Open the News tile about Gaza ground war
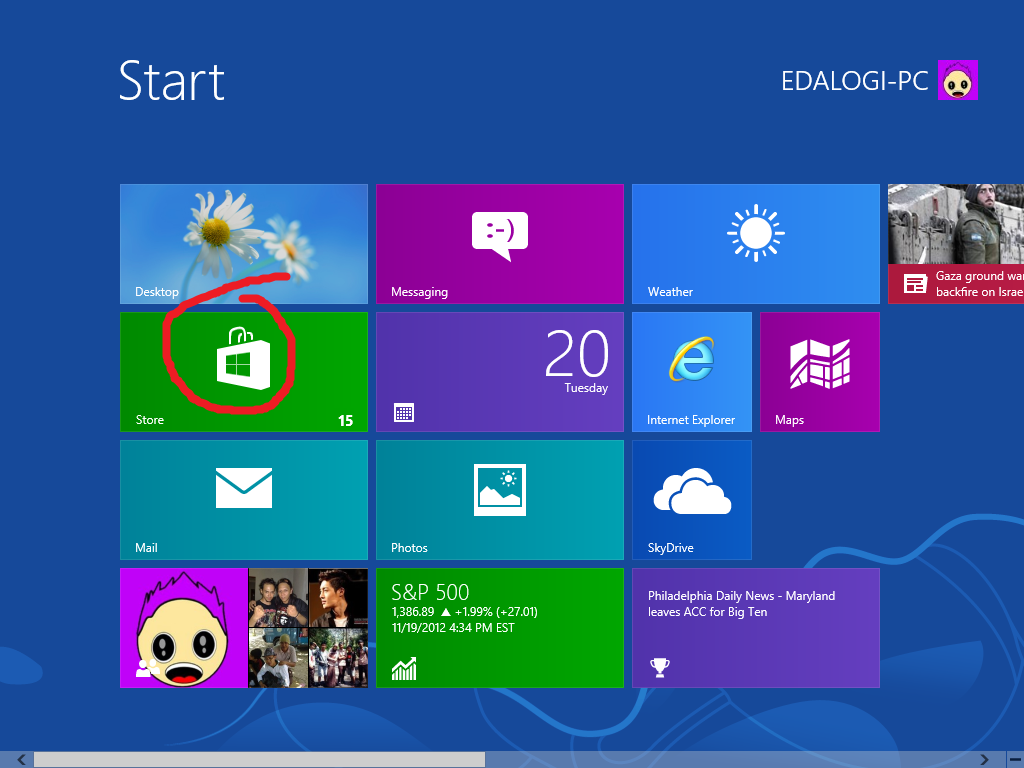The image size is (1024, 768). pos(956,244)
